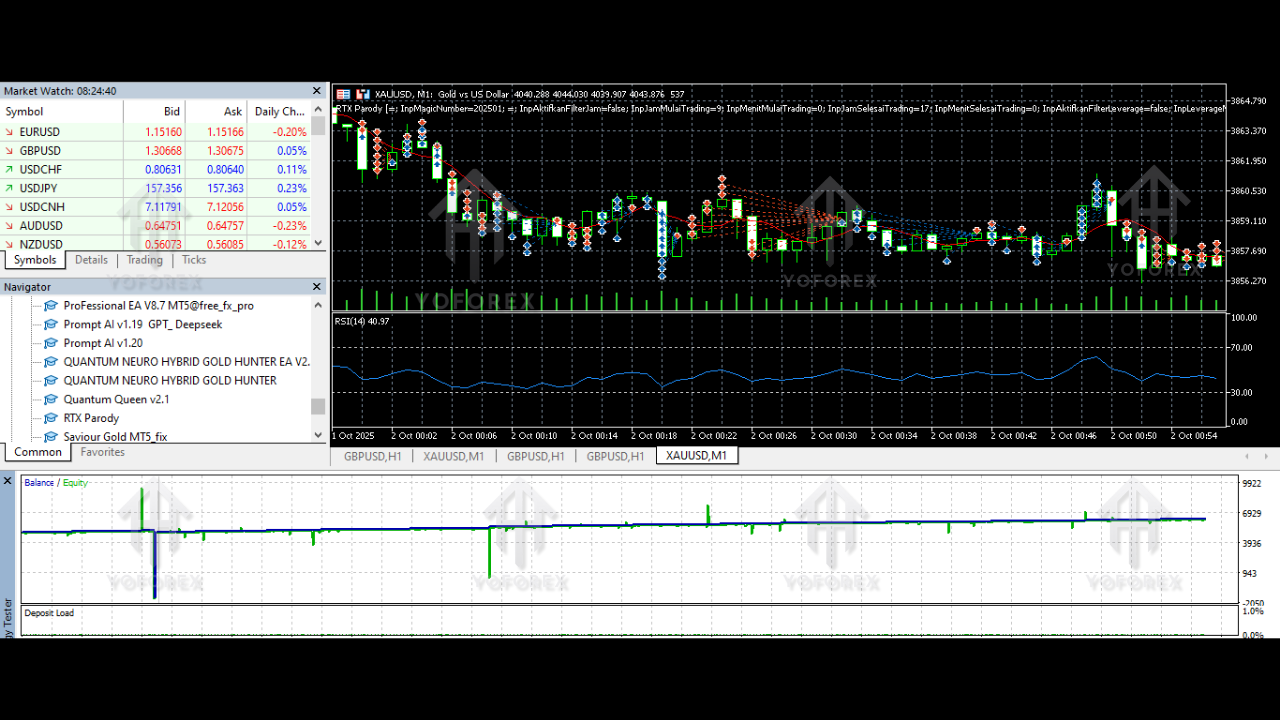Click the USDCHF up-arrow direction icon
The width and height of the screenshot is (1280, 720).
click(x=9, y=170)
